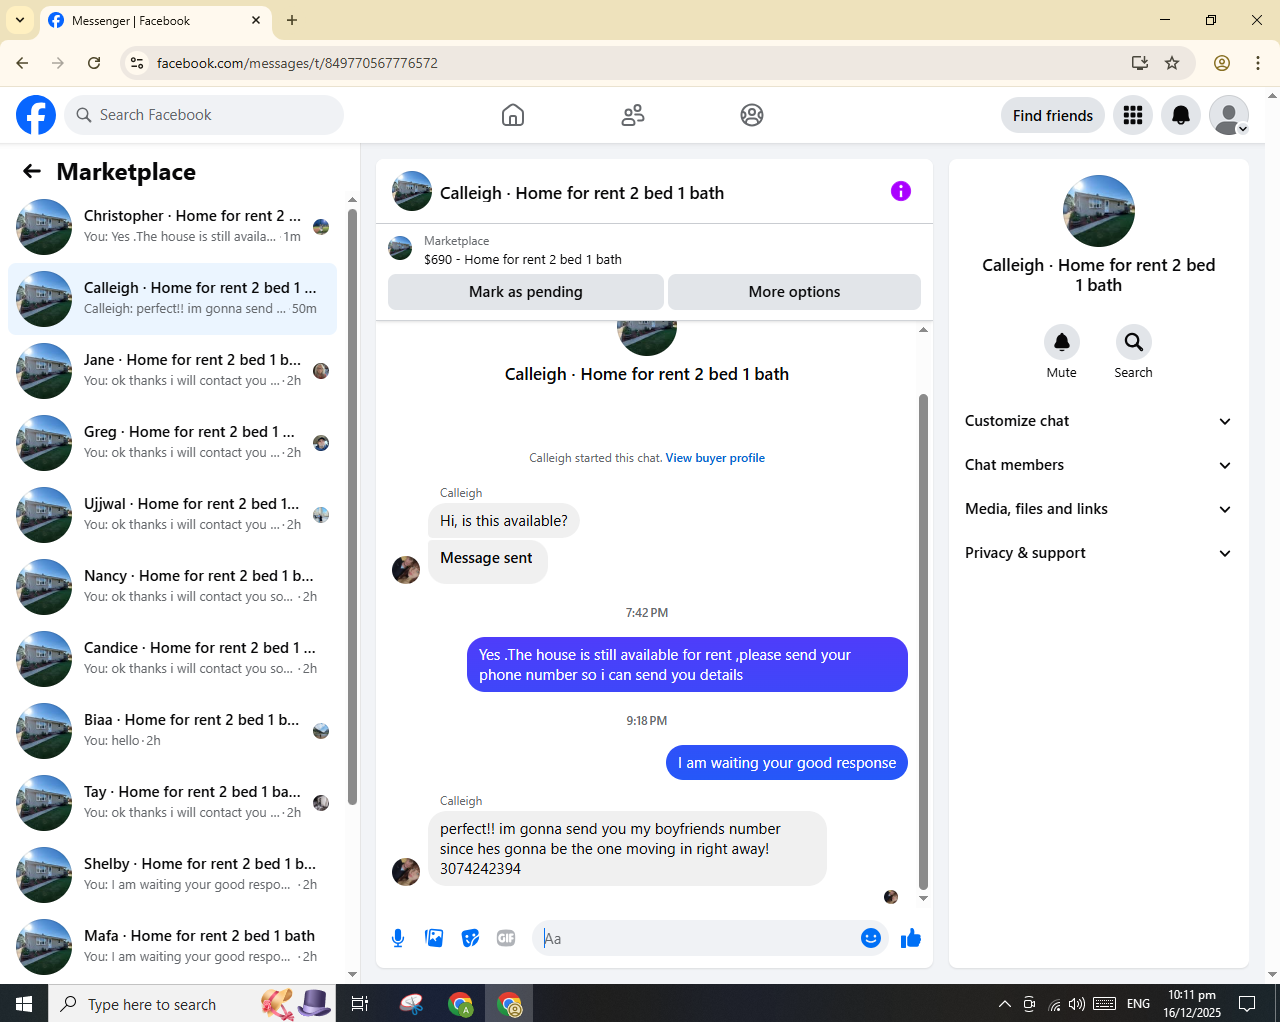Expand Chat members section
This screenshot has height=1022, width=1280.
tap(1099, 465)
